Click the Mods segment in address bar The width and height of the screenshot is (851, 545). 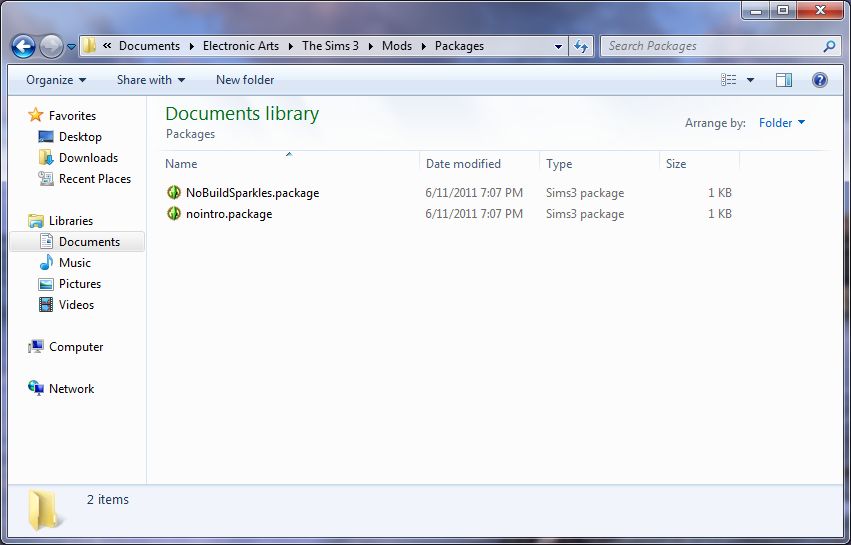[397, 46]
